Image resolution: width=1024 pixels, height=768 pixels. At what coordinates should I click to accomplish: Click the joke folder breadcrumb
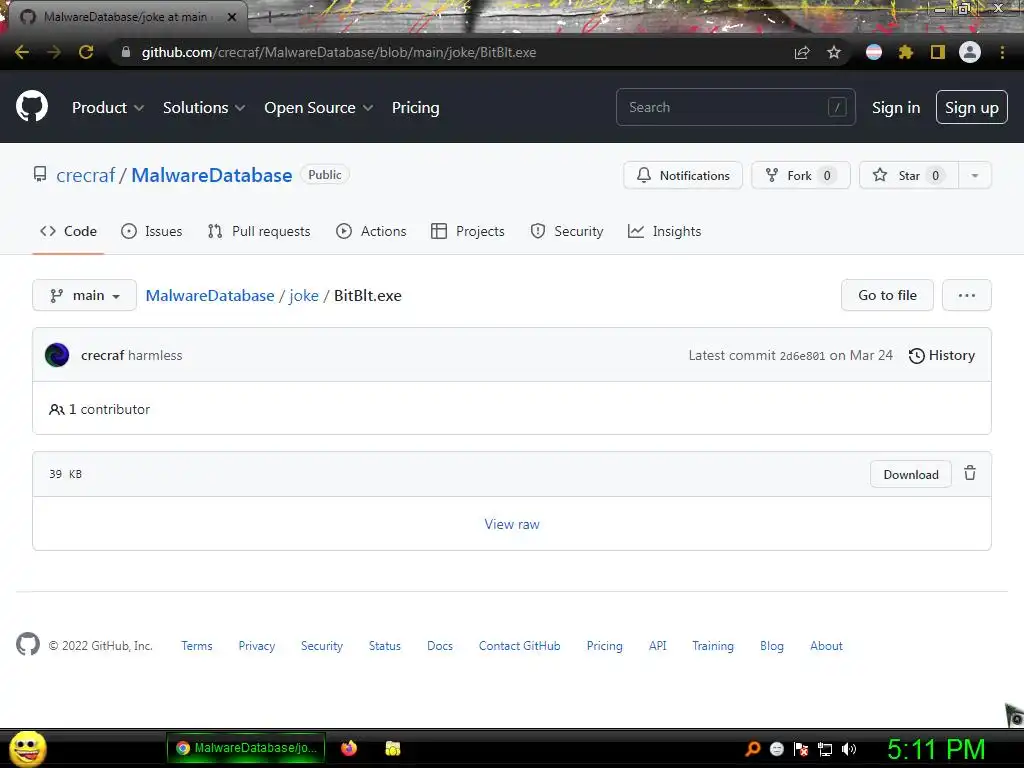(304, 295)
